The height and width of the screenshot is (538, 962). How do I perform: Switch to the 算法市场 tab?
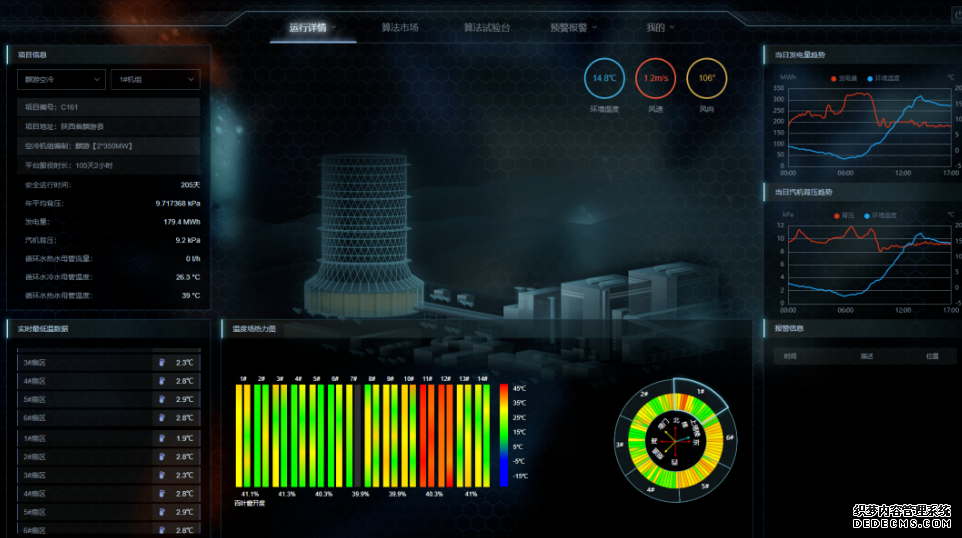(x=399, y=28)
